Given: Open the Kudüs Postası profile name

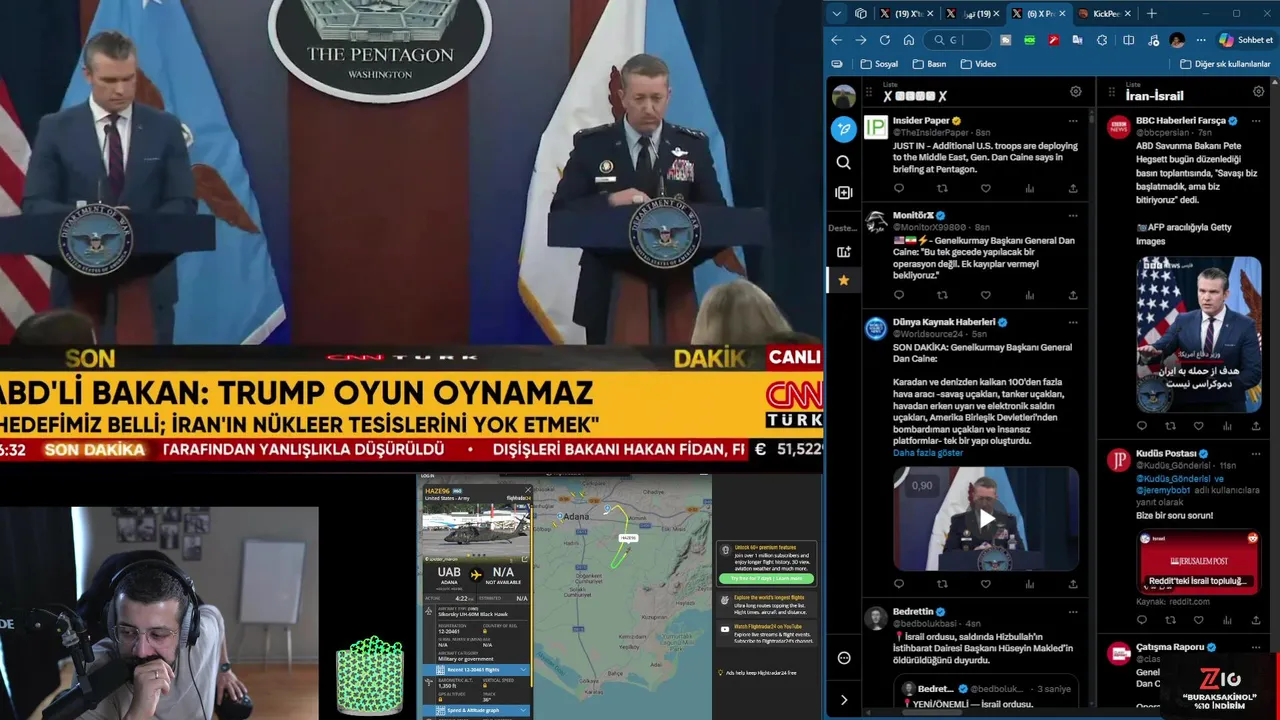Looking at the screenshot, I should coord(1166,453).
